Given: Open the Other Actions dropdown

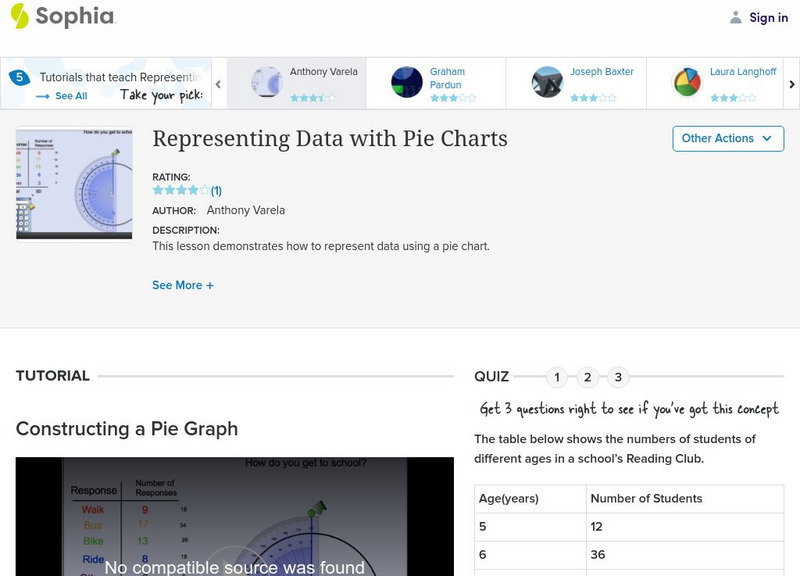Looking at the screenshot, I should tap(727, 138).
